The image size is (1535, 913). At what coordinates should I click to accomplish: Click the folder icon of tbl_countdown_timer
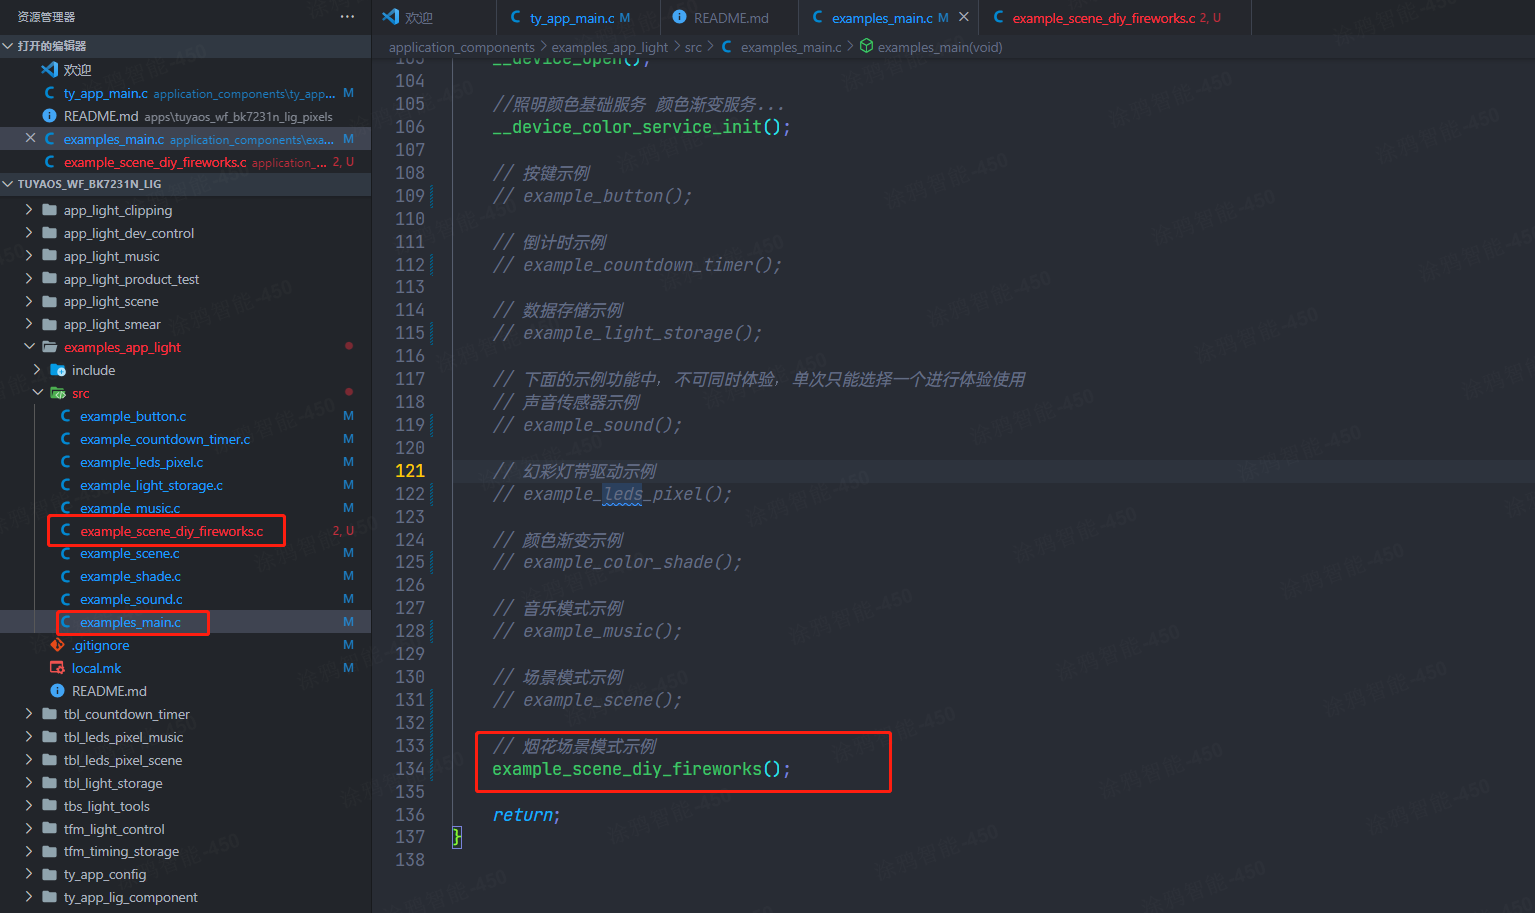pyautogui.click(x=50, y=714)
